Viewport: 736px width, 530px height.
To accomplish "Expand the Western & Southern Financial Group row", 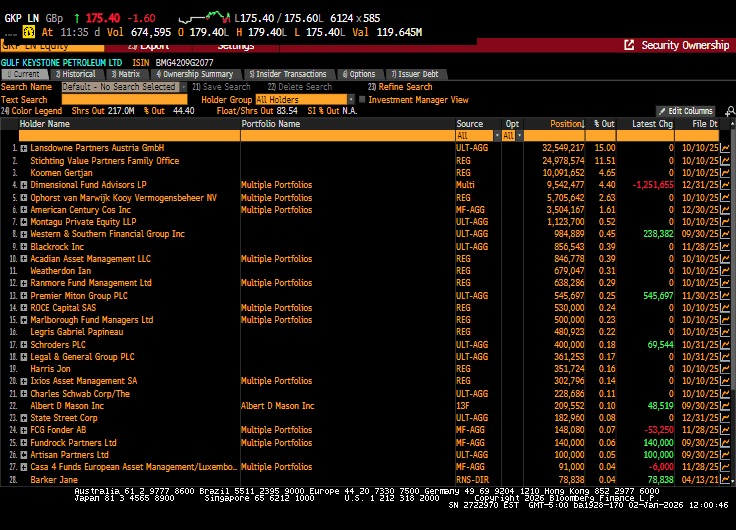I will 23,234.
